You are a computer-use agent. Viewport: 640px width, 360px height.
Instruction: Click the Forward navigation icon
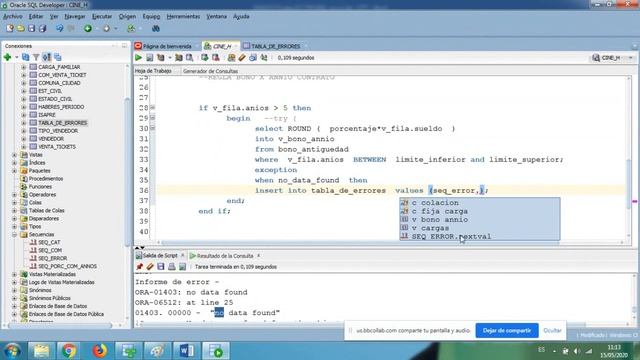(107, 29)
